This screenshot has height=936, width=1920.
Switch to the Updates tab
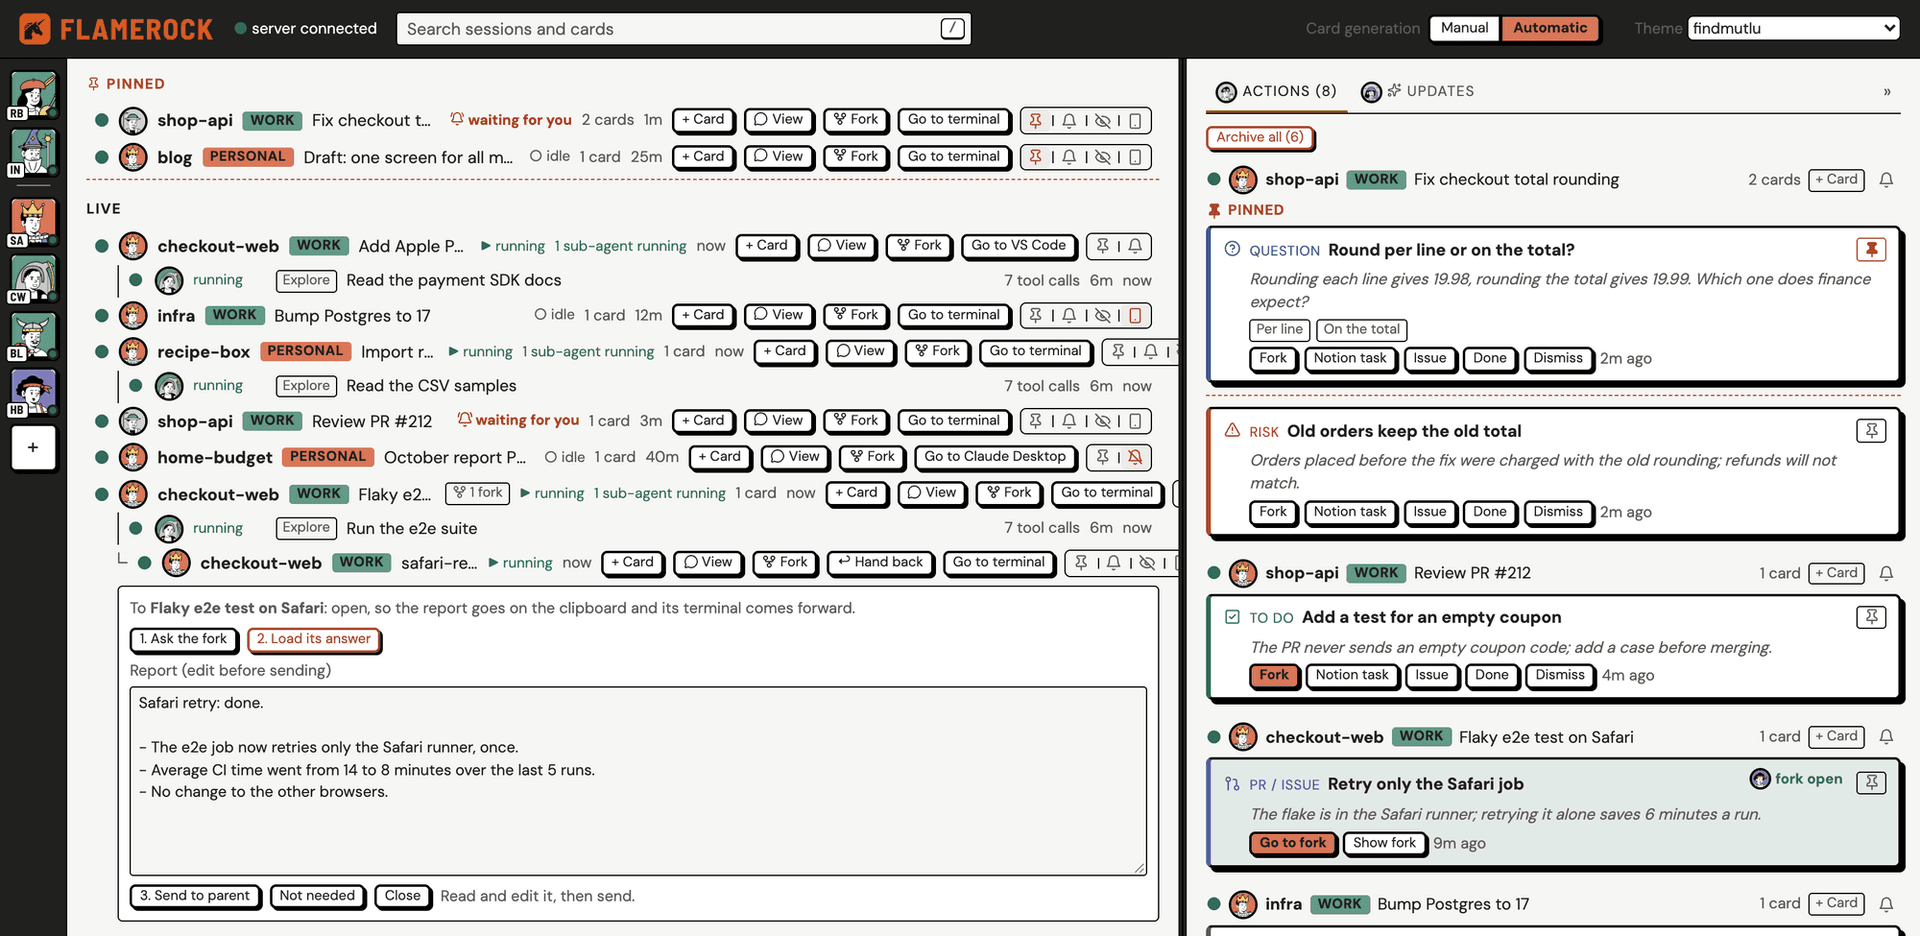click(1417, 91)
